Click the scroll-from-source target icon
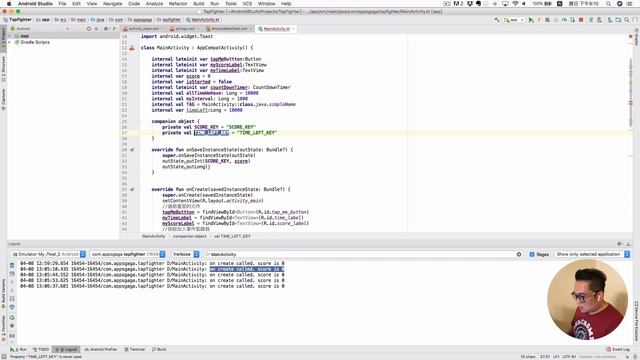 coord(89,29)
